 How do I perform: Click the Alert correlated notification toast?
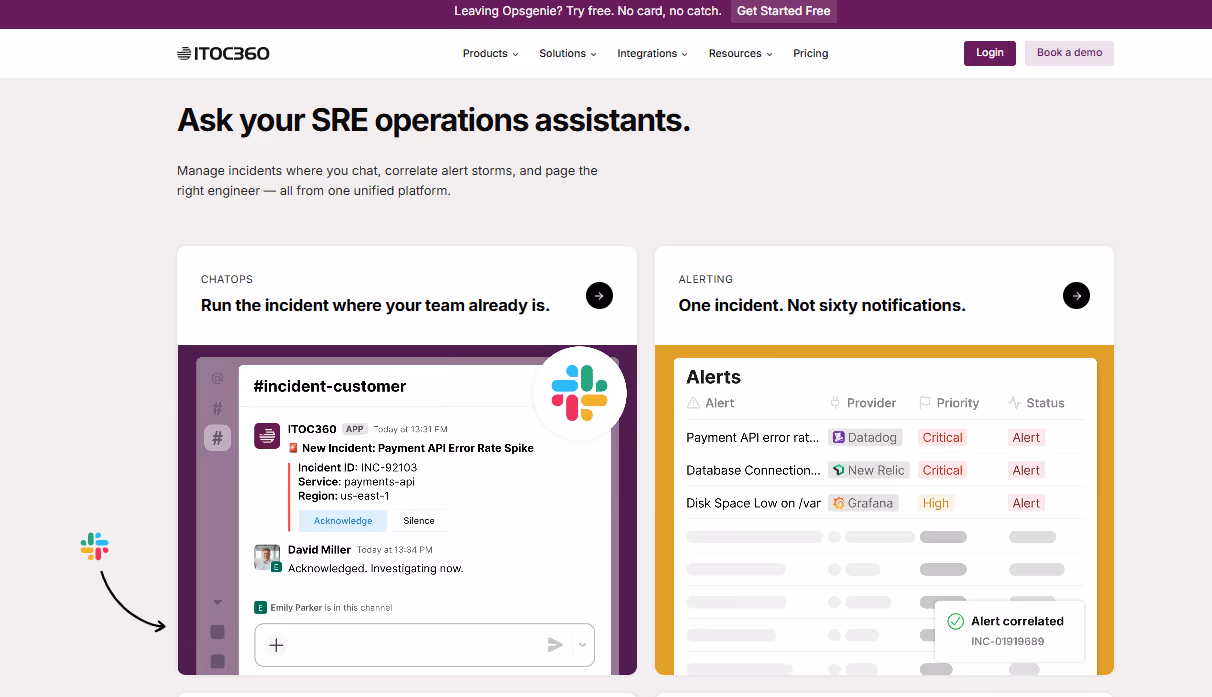point(1009,631)
